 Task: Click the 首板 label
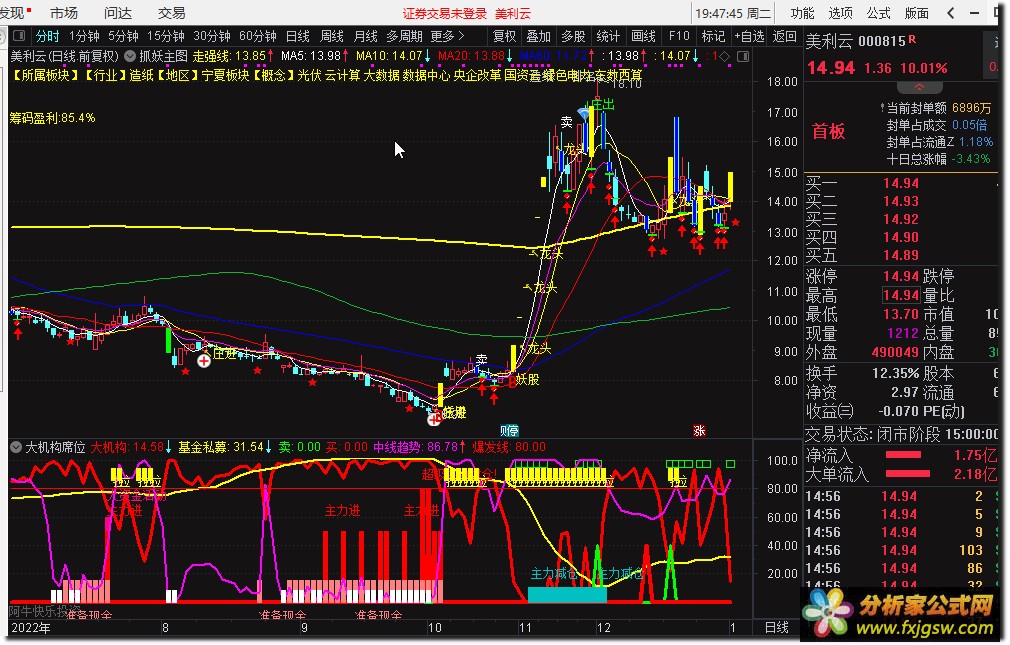tap(828, 131)
